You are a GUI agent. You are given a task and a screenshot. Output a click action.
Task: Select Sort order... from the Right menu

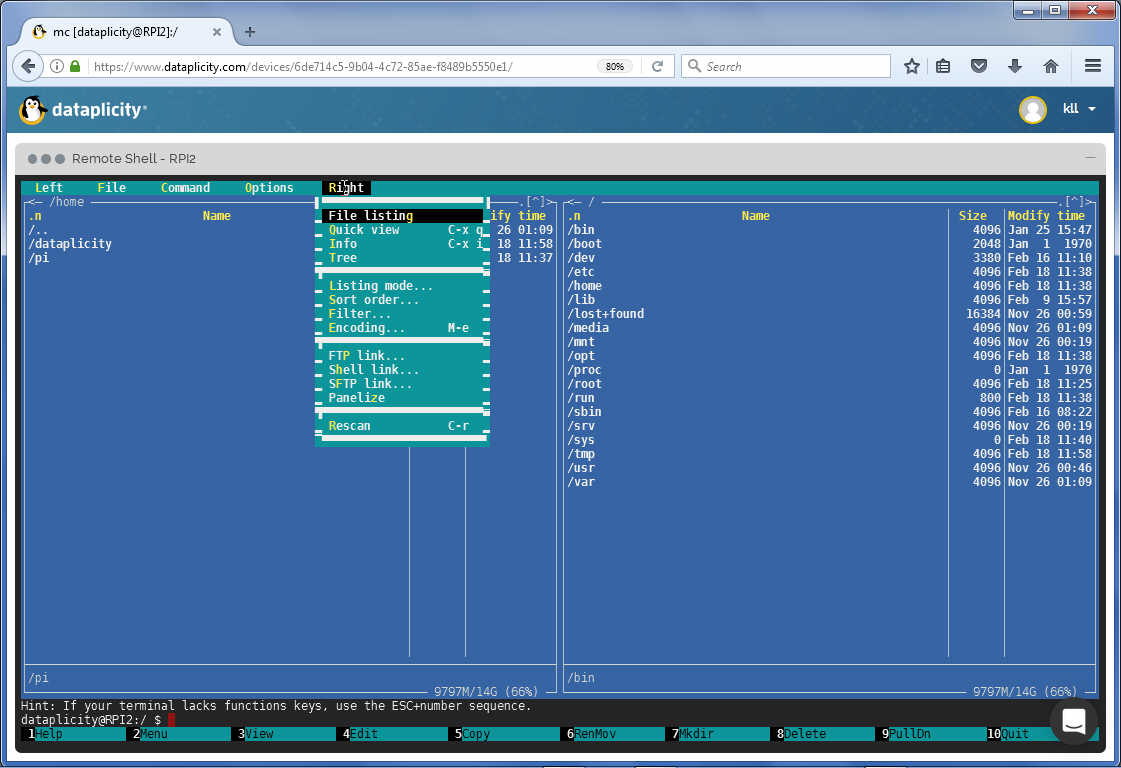[x=374, y=300]
